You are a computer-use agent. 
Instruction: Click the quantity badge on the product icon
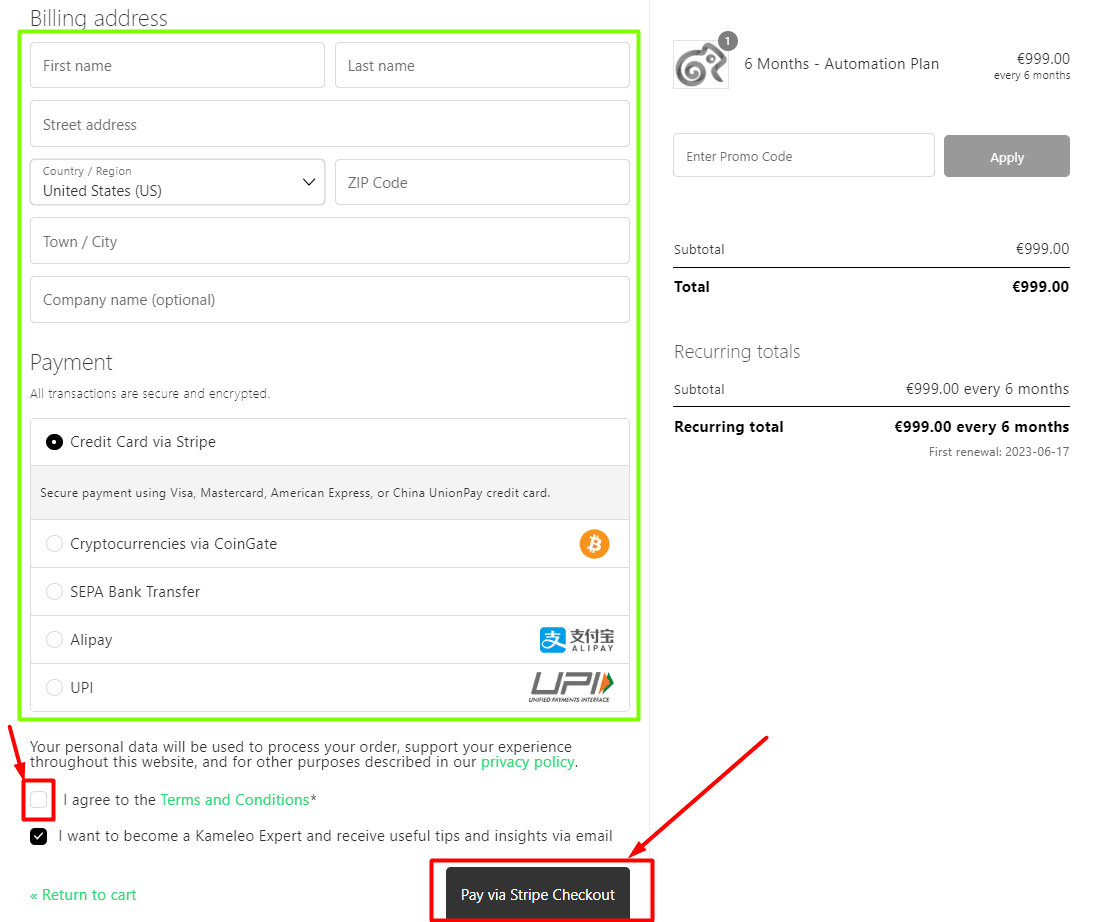pos(727,41)
